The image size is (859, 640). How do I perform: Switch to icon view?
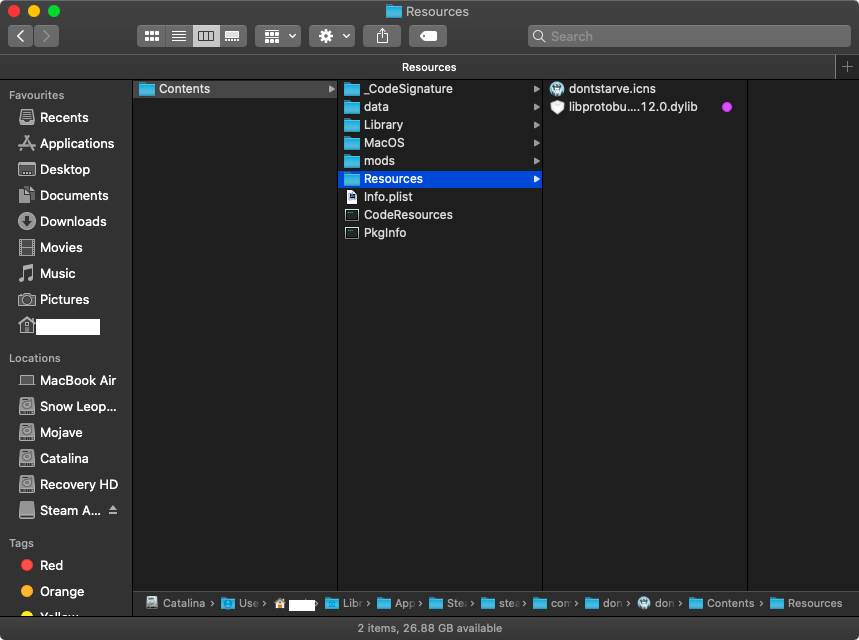pos(152,36)
